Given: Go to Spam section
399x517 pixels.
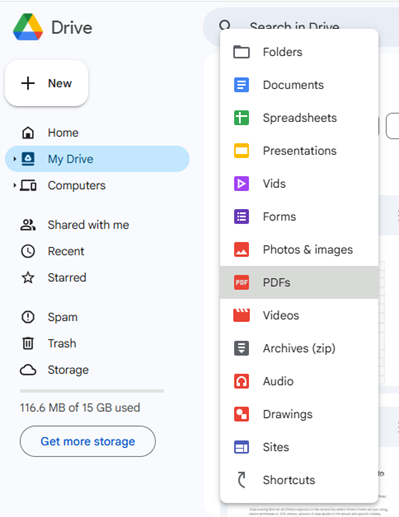Looking at the screenshot, I should pos(97,317).
